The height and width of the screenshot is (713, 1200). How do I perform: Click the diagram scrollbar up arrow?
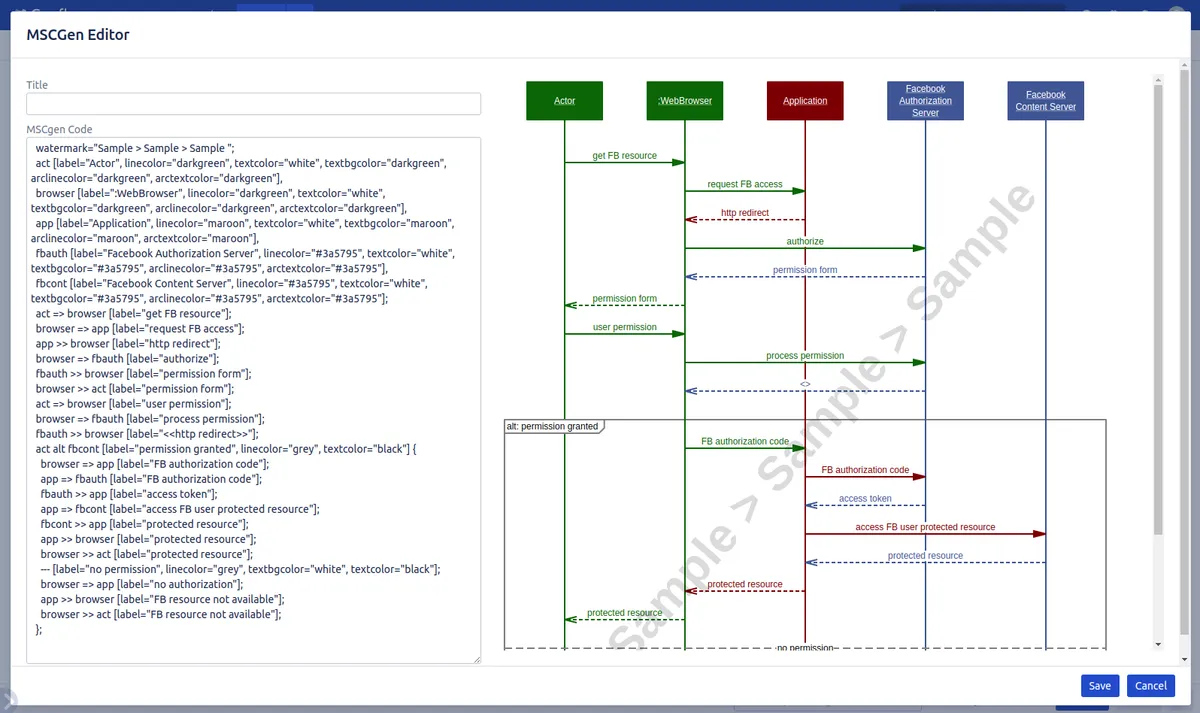tap(1158, 78)
